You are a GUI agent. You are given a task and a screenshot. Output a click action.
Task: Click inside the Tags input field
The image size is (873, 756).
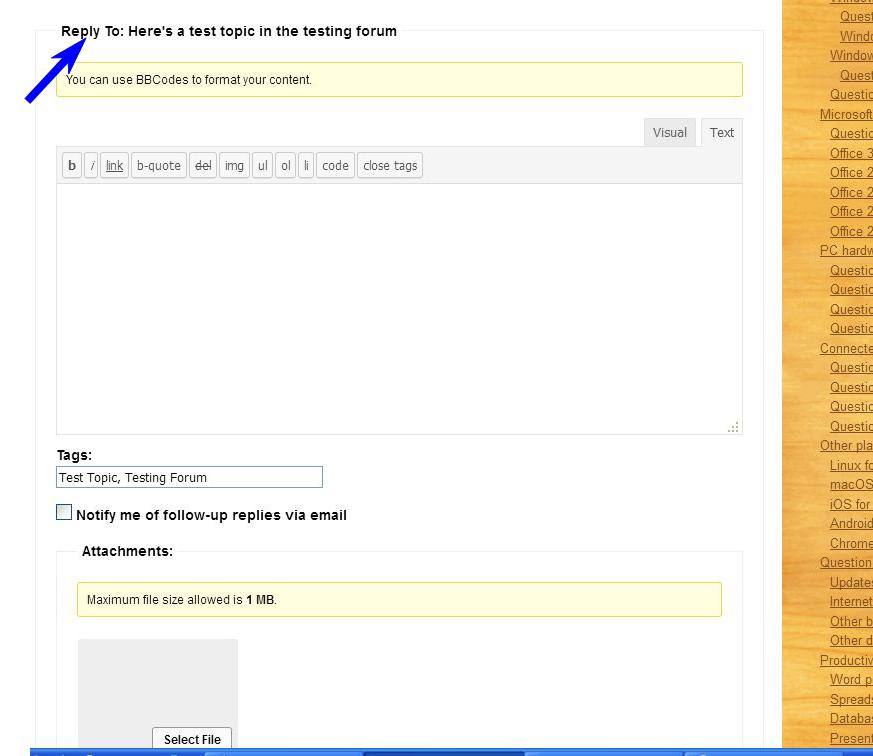(x=189, y=478)
